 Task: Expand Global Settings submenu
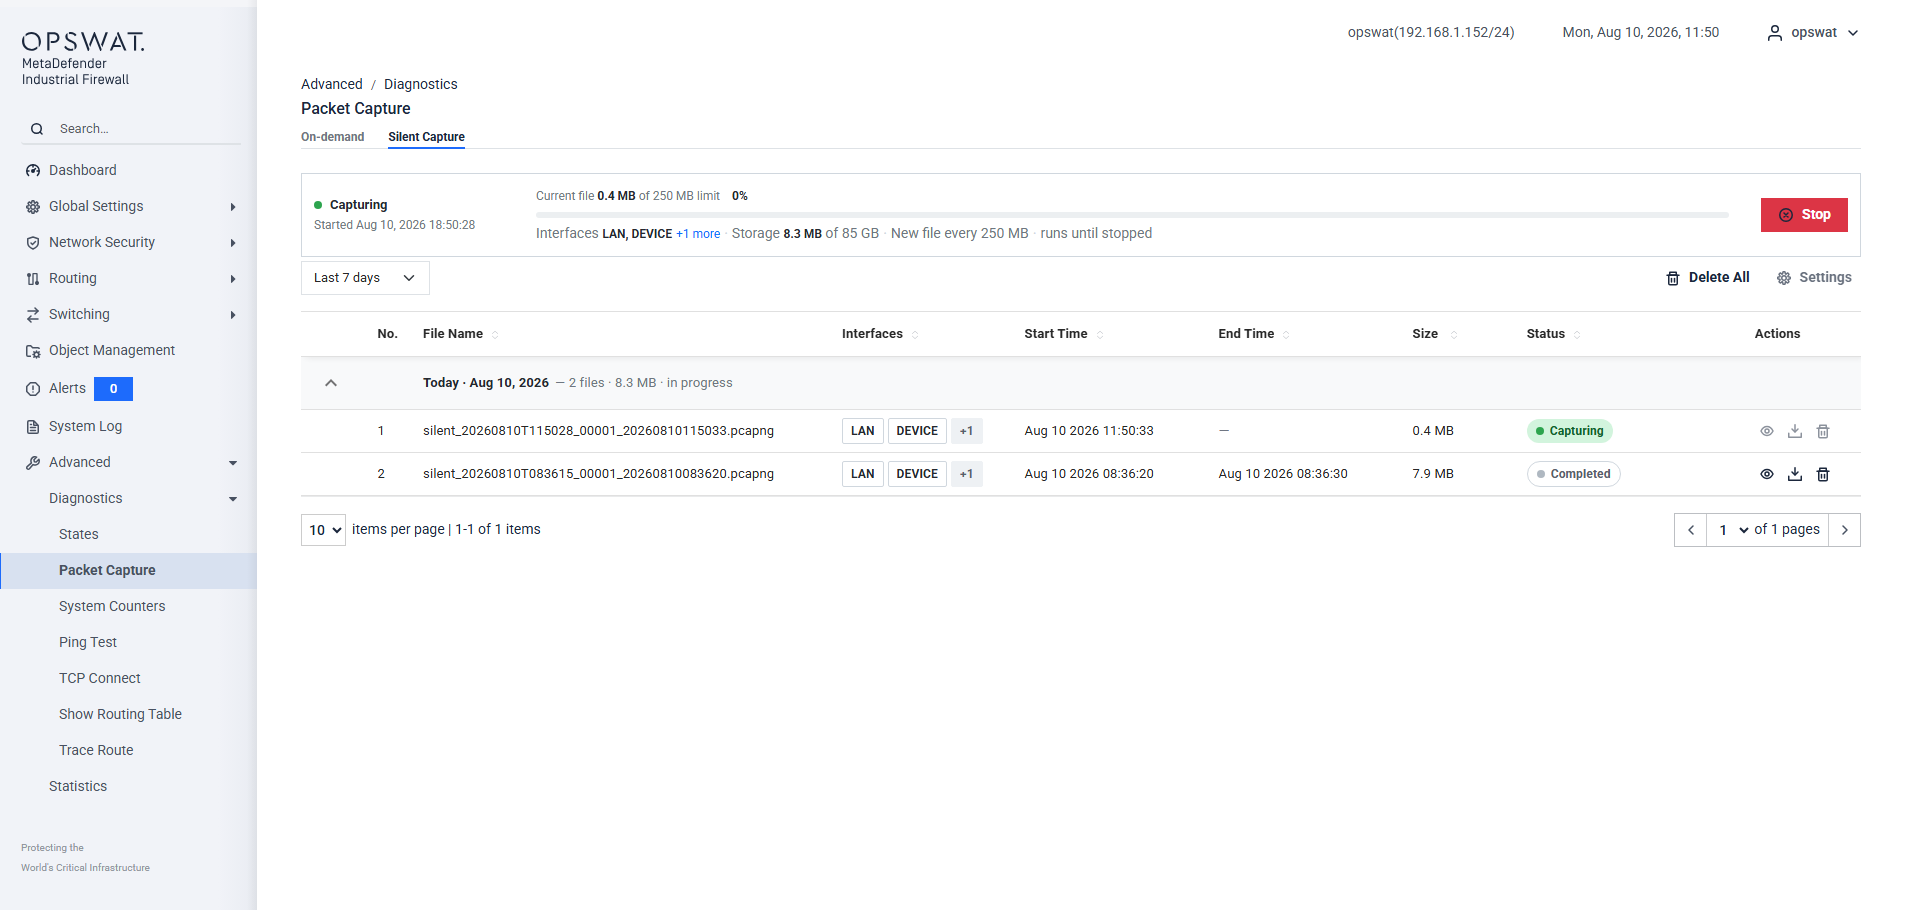pos(233,207)
